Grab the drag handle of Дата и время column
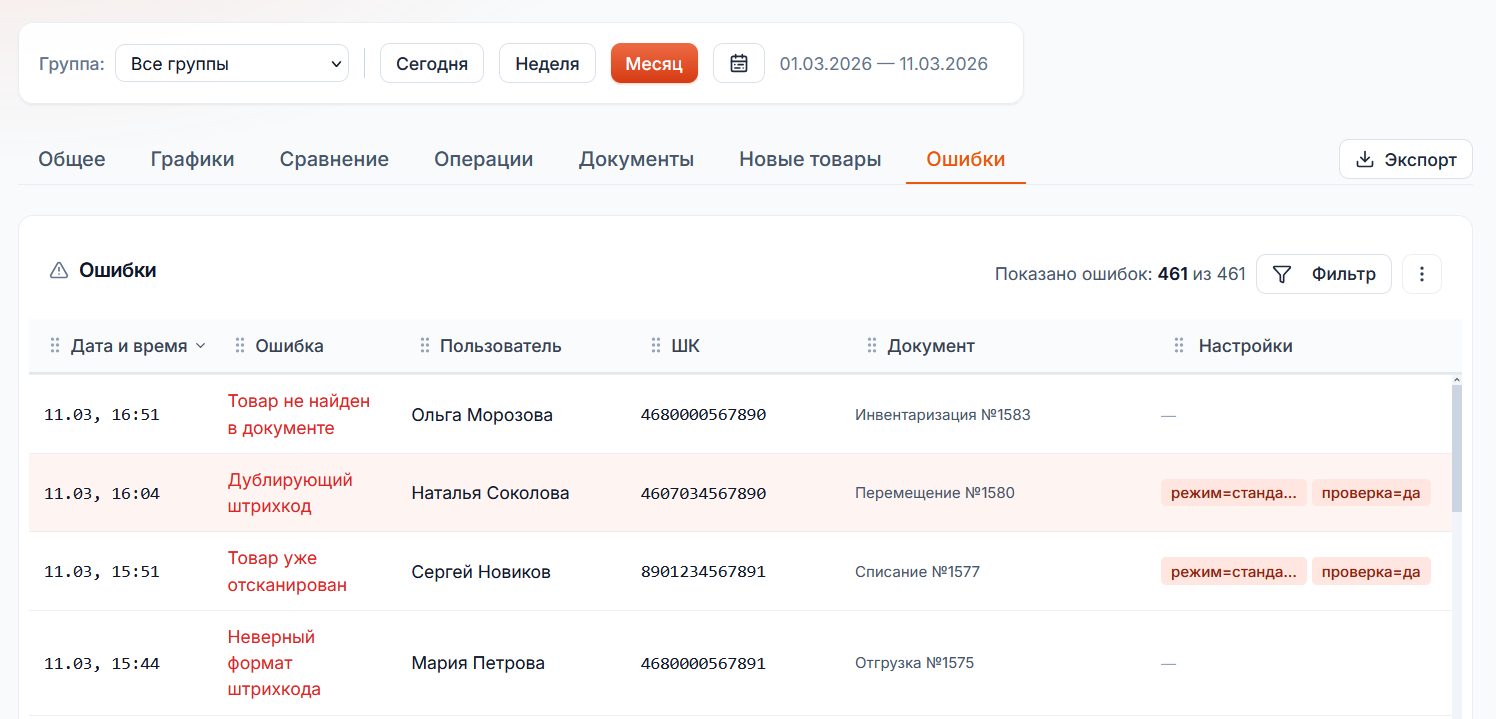This screenshot has width=1496, height=719. tap(55, 346)
